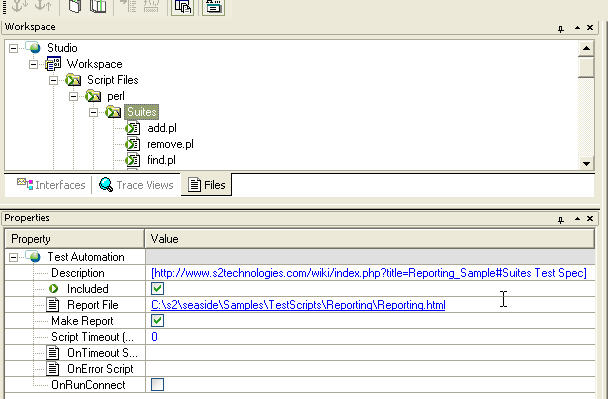Viewport: 608px width, 399px height.
Task: Click the workspace tree scrollbar thumb
Action: pos(586,67)
